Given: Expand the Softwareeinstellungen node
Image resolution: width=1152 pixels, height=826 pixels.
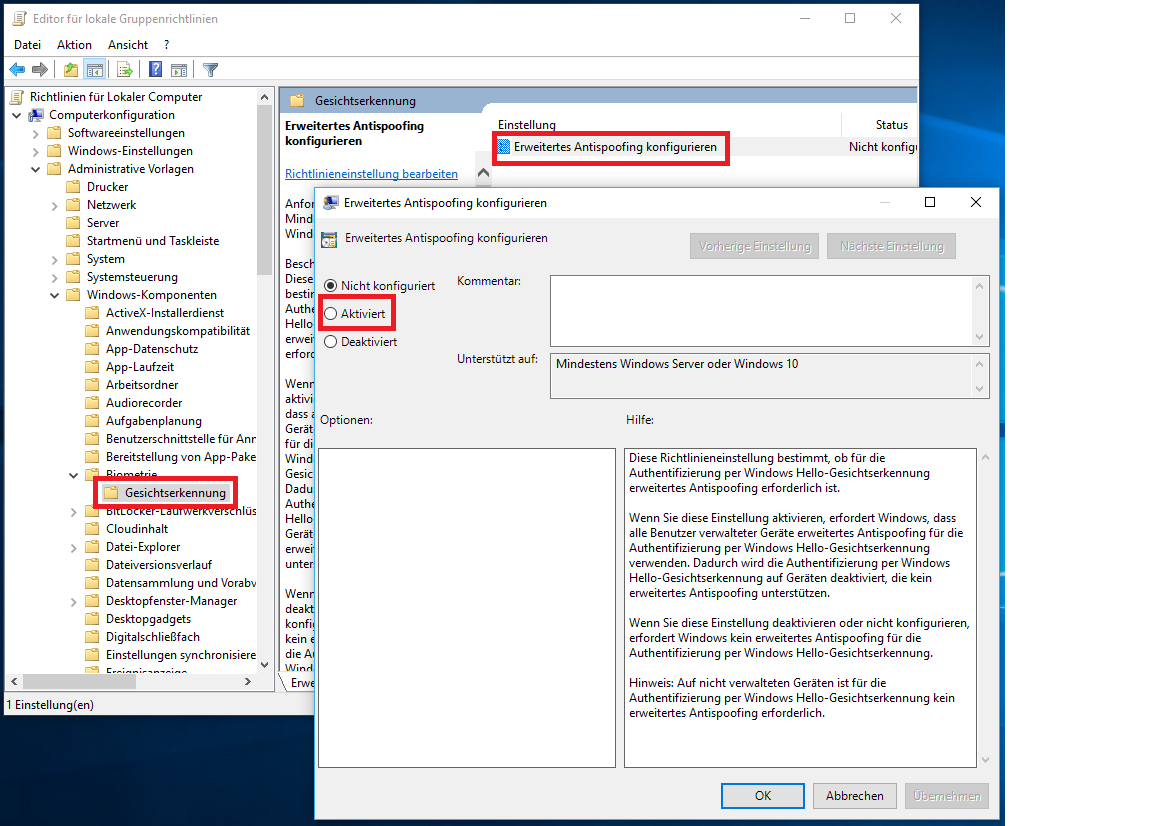Looking at the screenshot, I should (35, 133).
